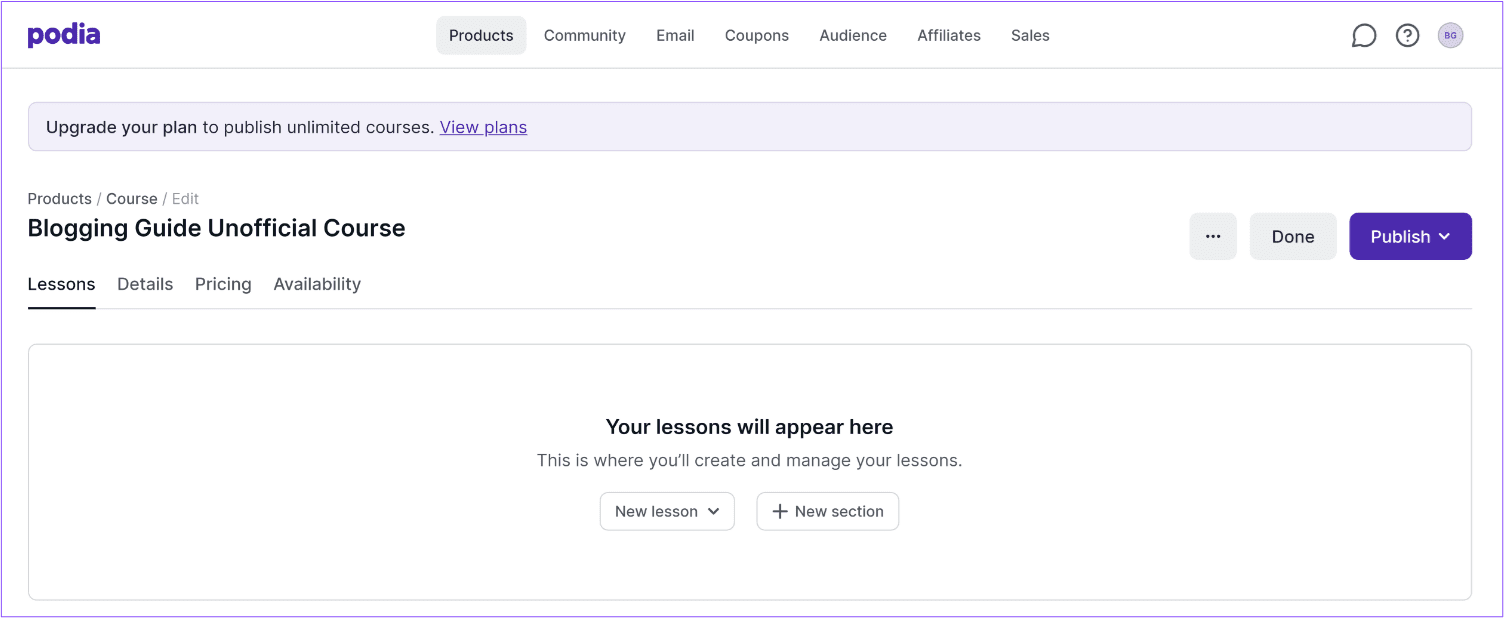Switch to the Details tab
Screen dimensions: 1504x618
[x=145, y=284]
